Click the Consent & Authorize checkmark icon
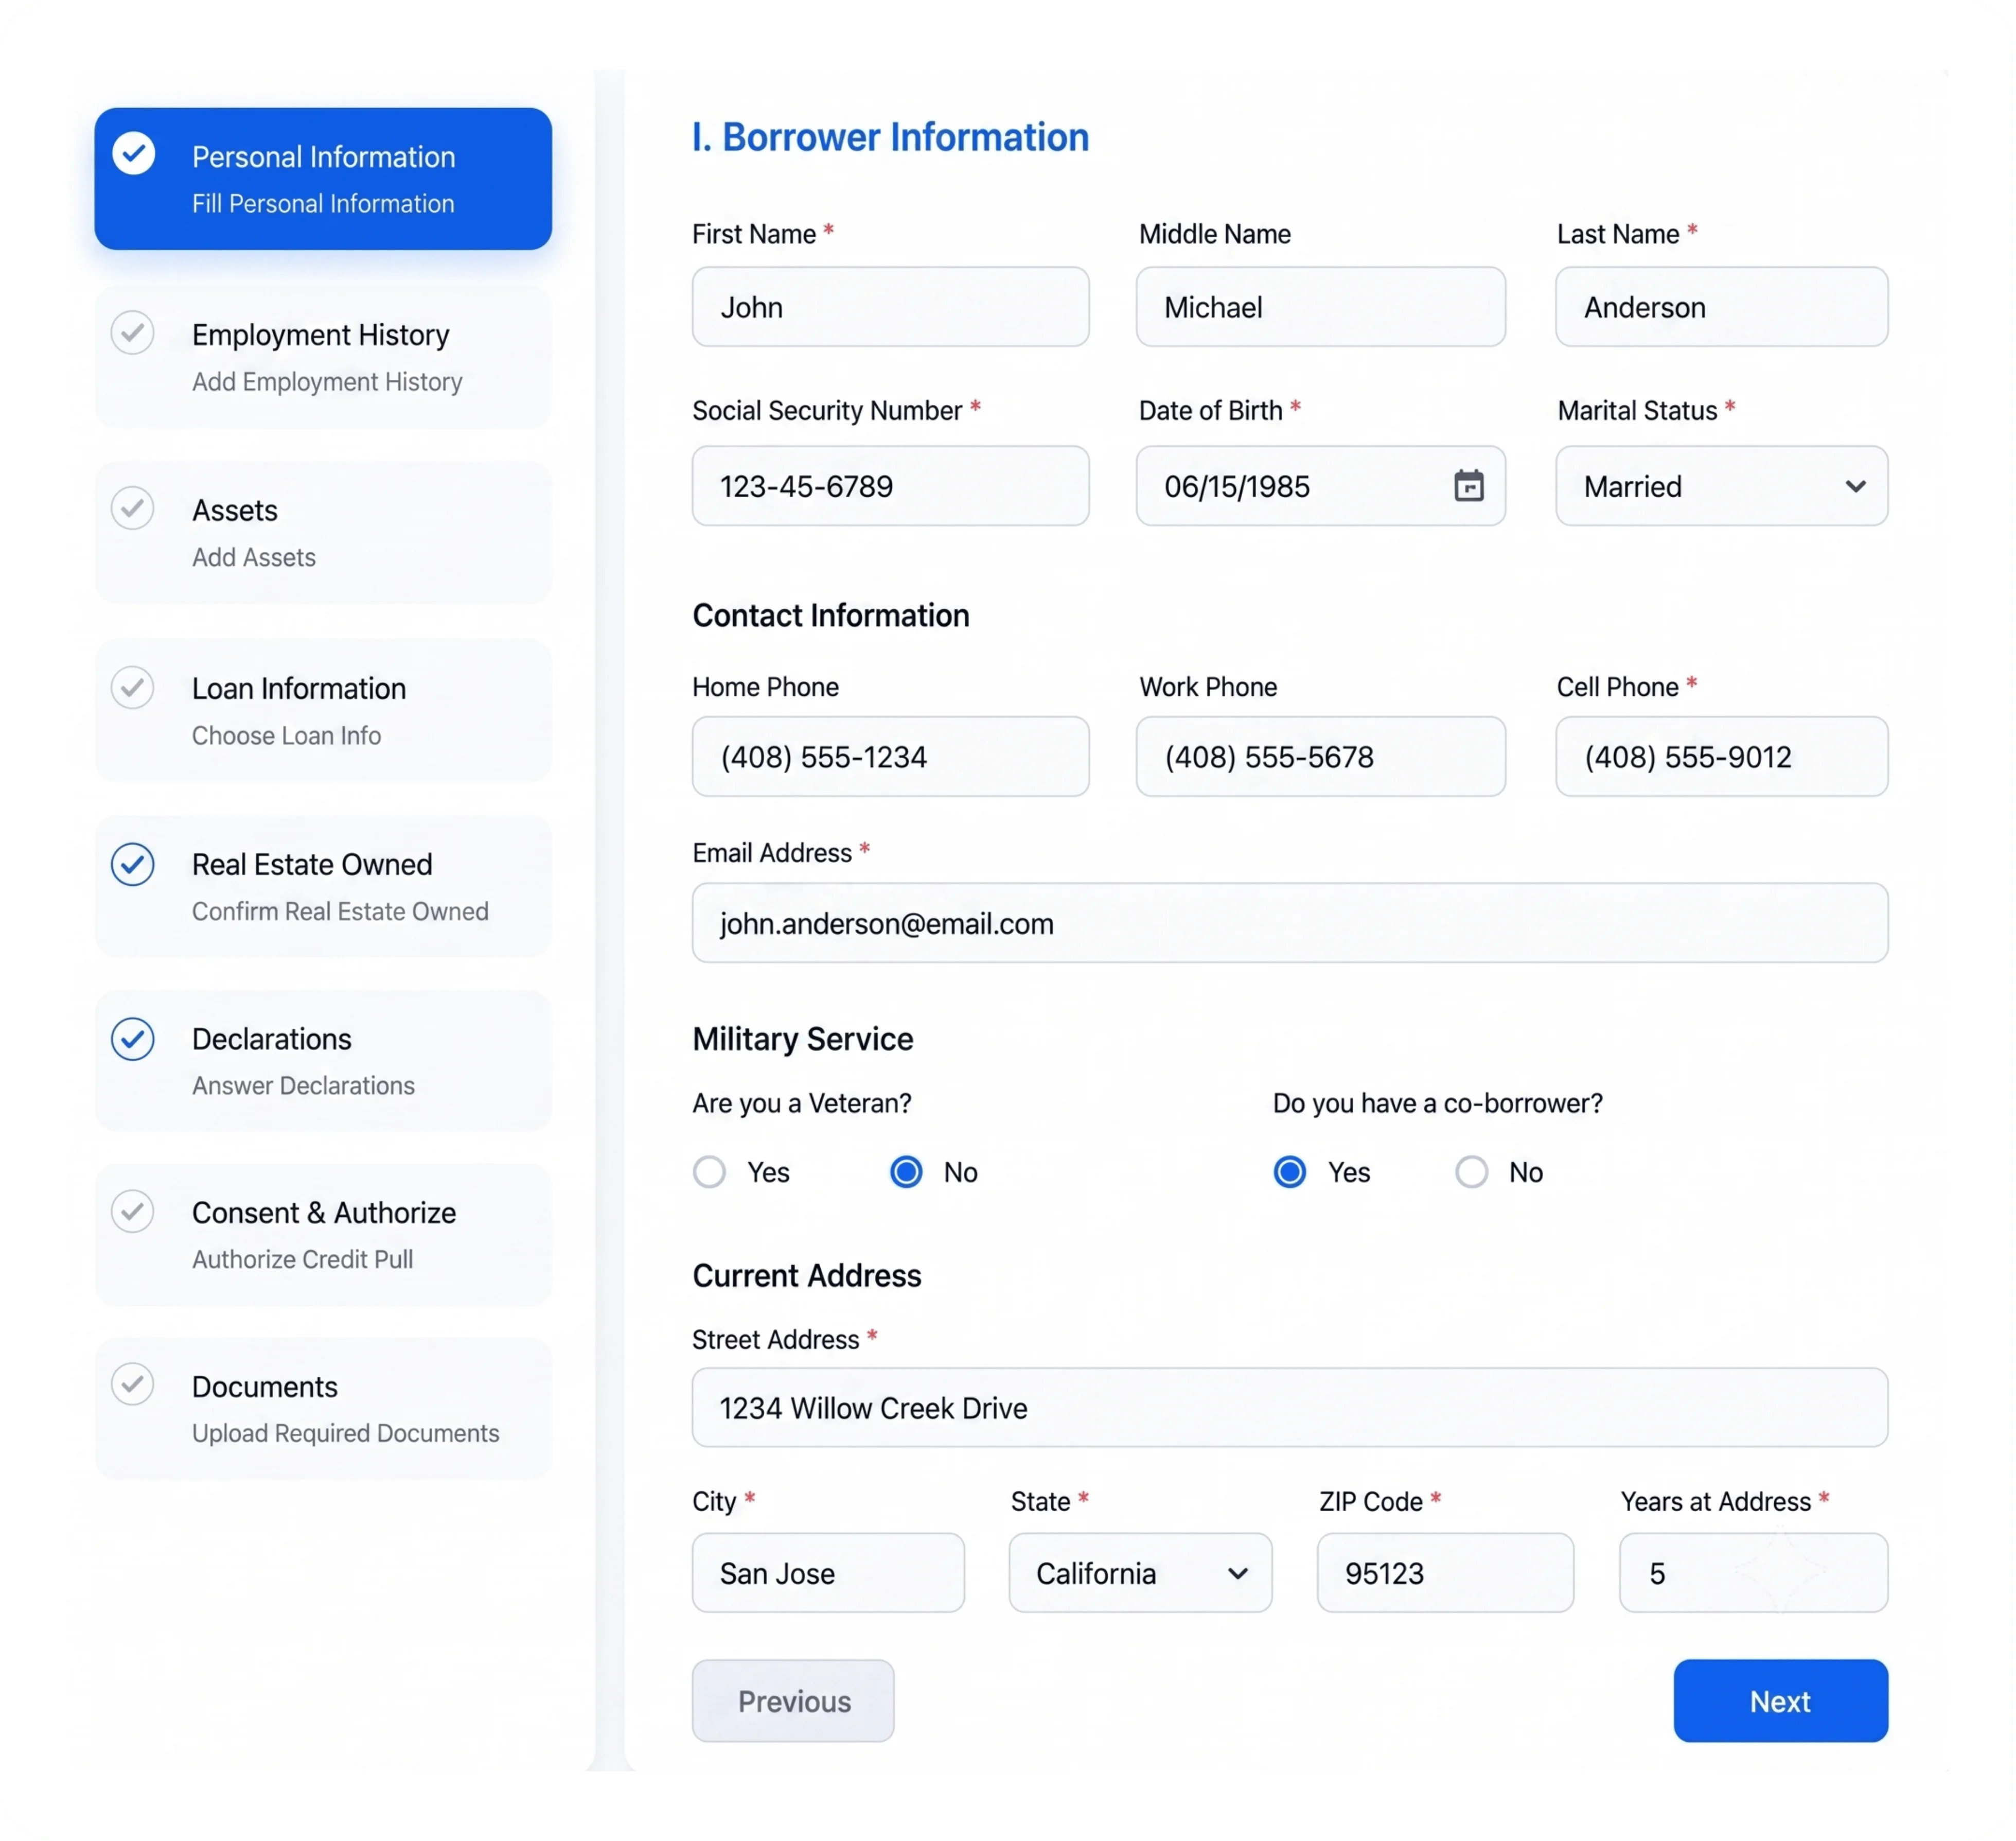 click(132, 1211)
